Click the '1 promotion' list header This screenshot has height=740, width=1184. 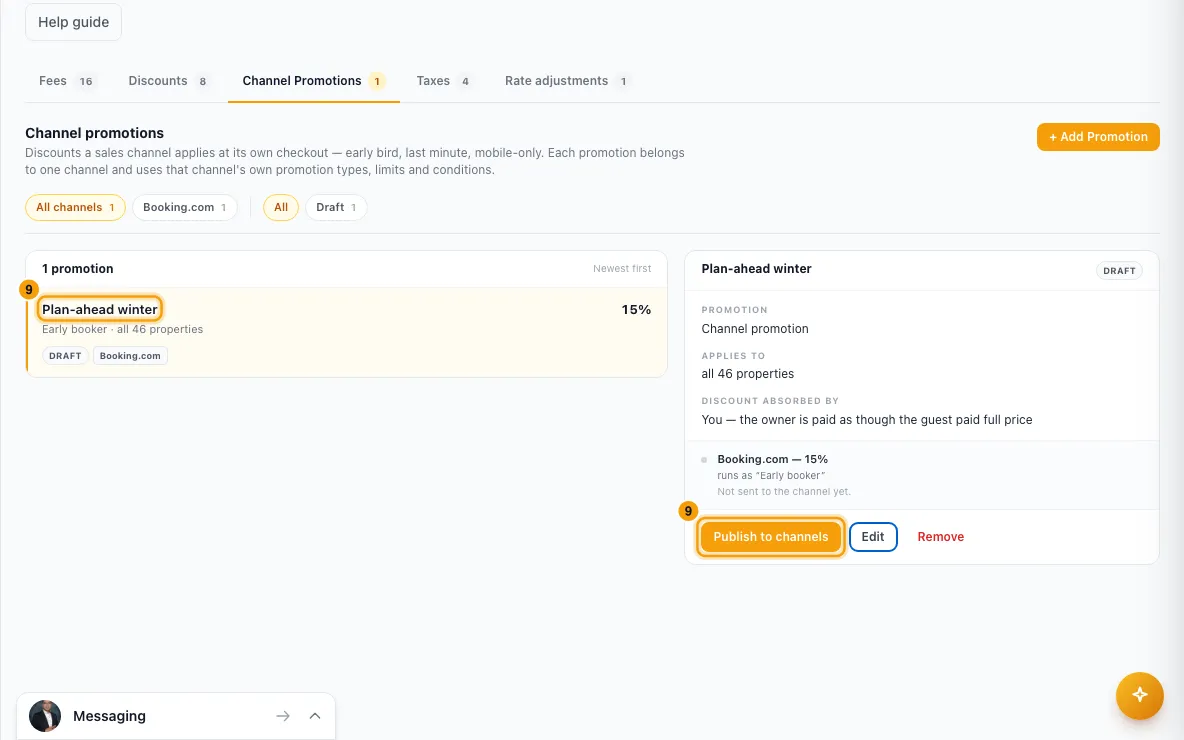pos(78,269)
